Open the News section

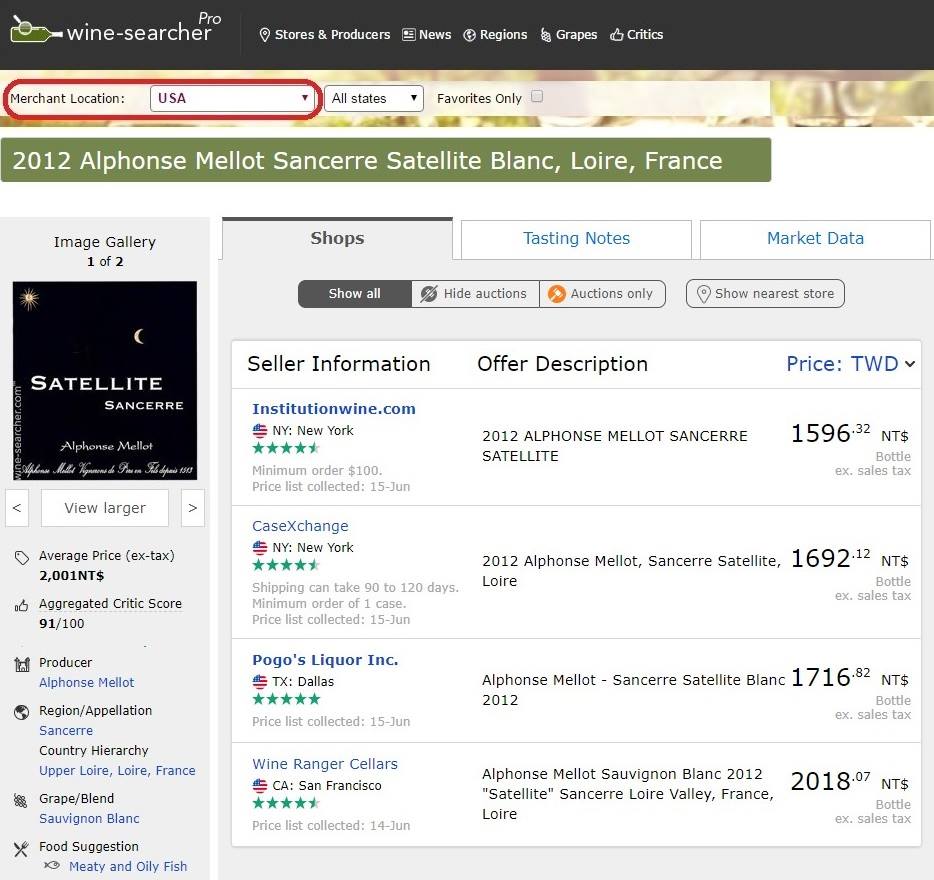(426, 35)
